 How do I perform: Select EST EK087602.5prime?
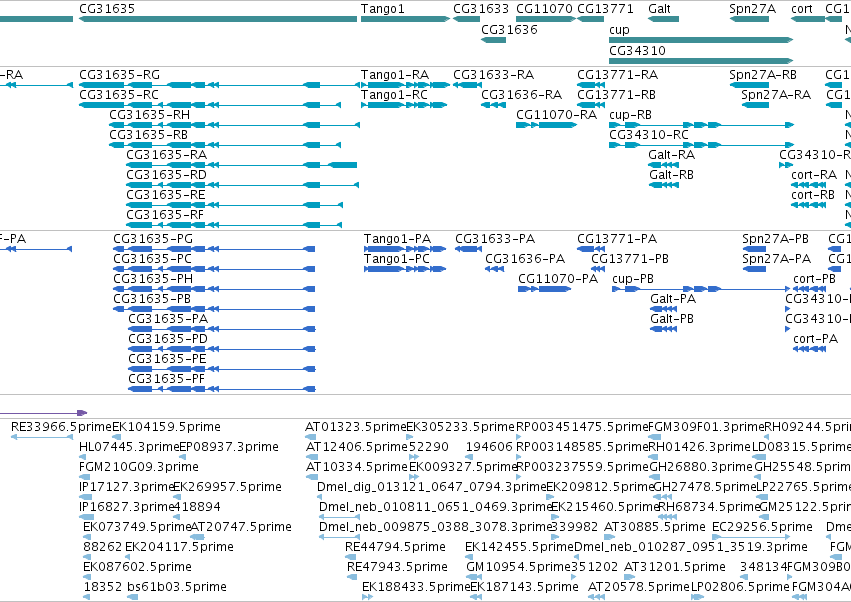click(x=137, y=567)
